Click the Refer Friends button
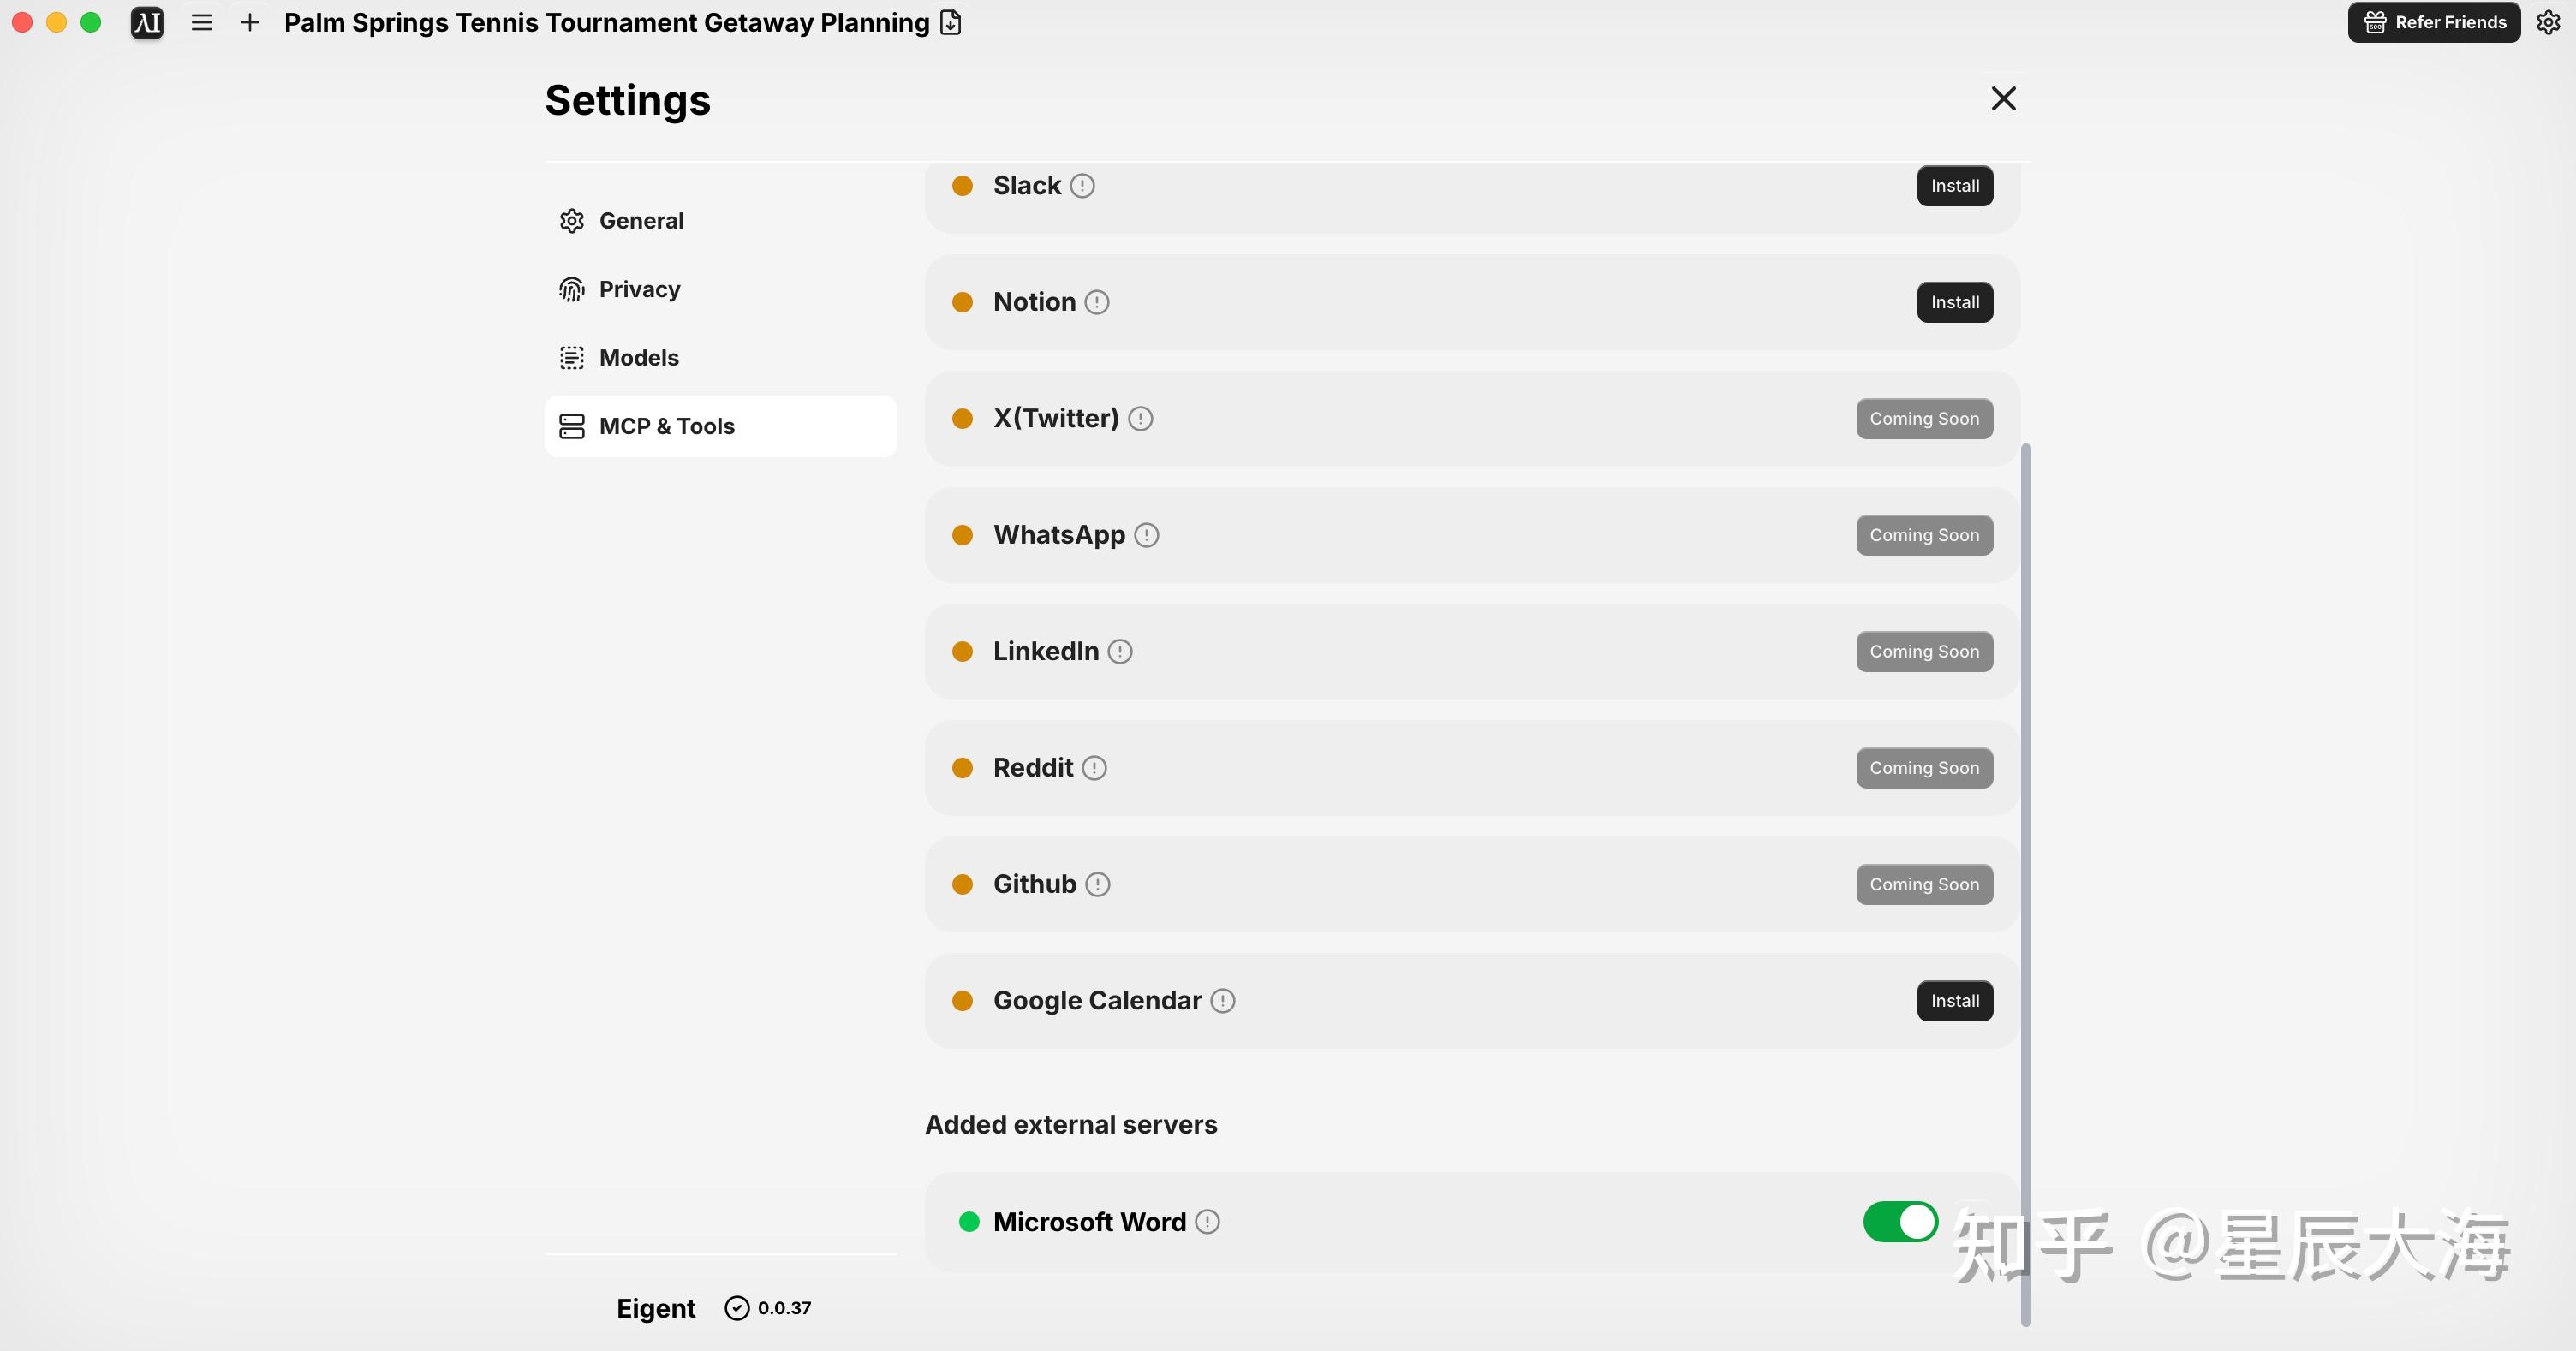The width and height of the screenshot is (2576, 1351). 2434,22
